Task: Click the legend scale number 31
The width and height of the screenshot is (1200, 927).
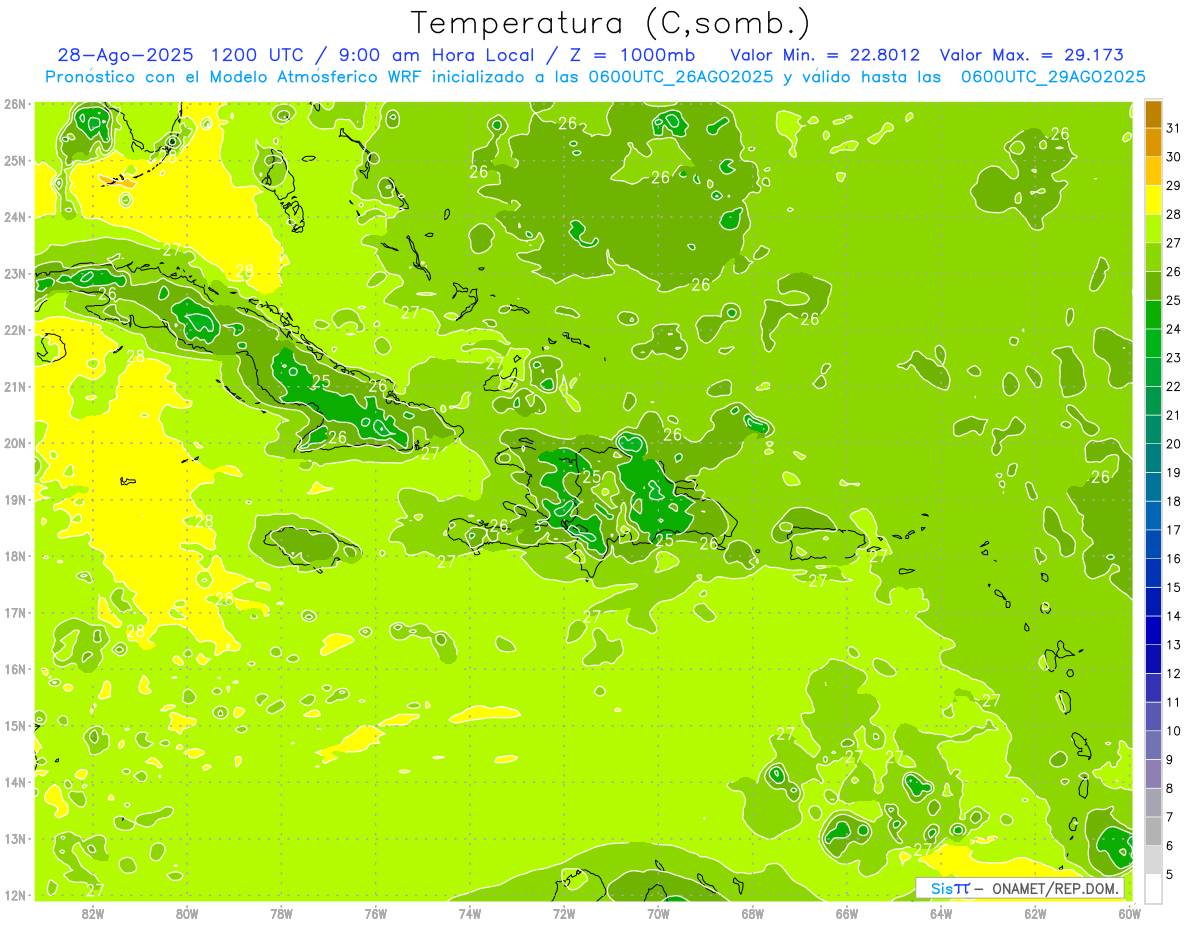Action: click(1173, 128)
